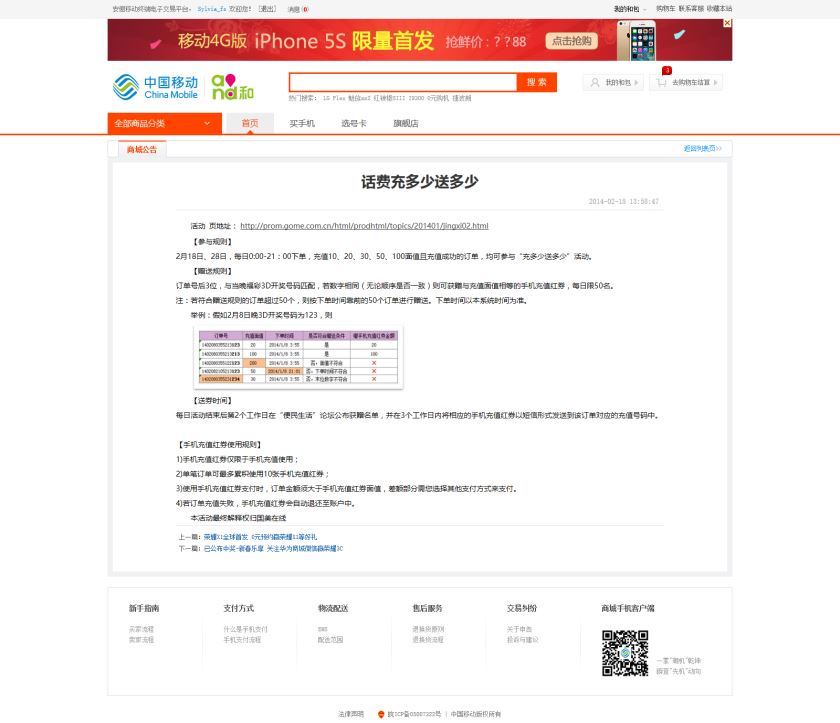
Task: Open the 旗舰店 nav tab
Action: pos(406,123)
